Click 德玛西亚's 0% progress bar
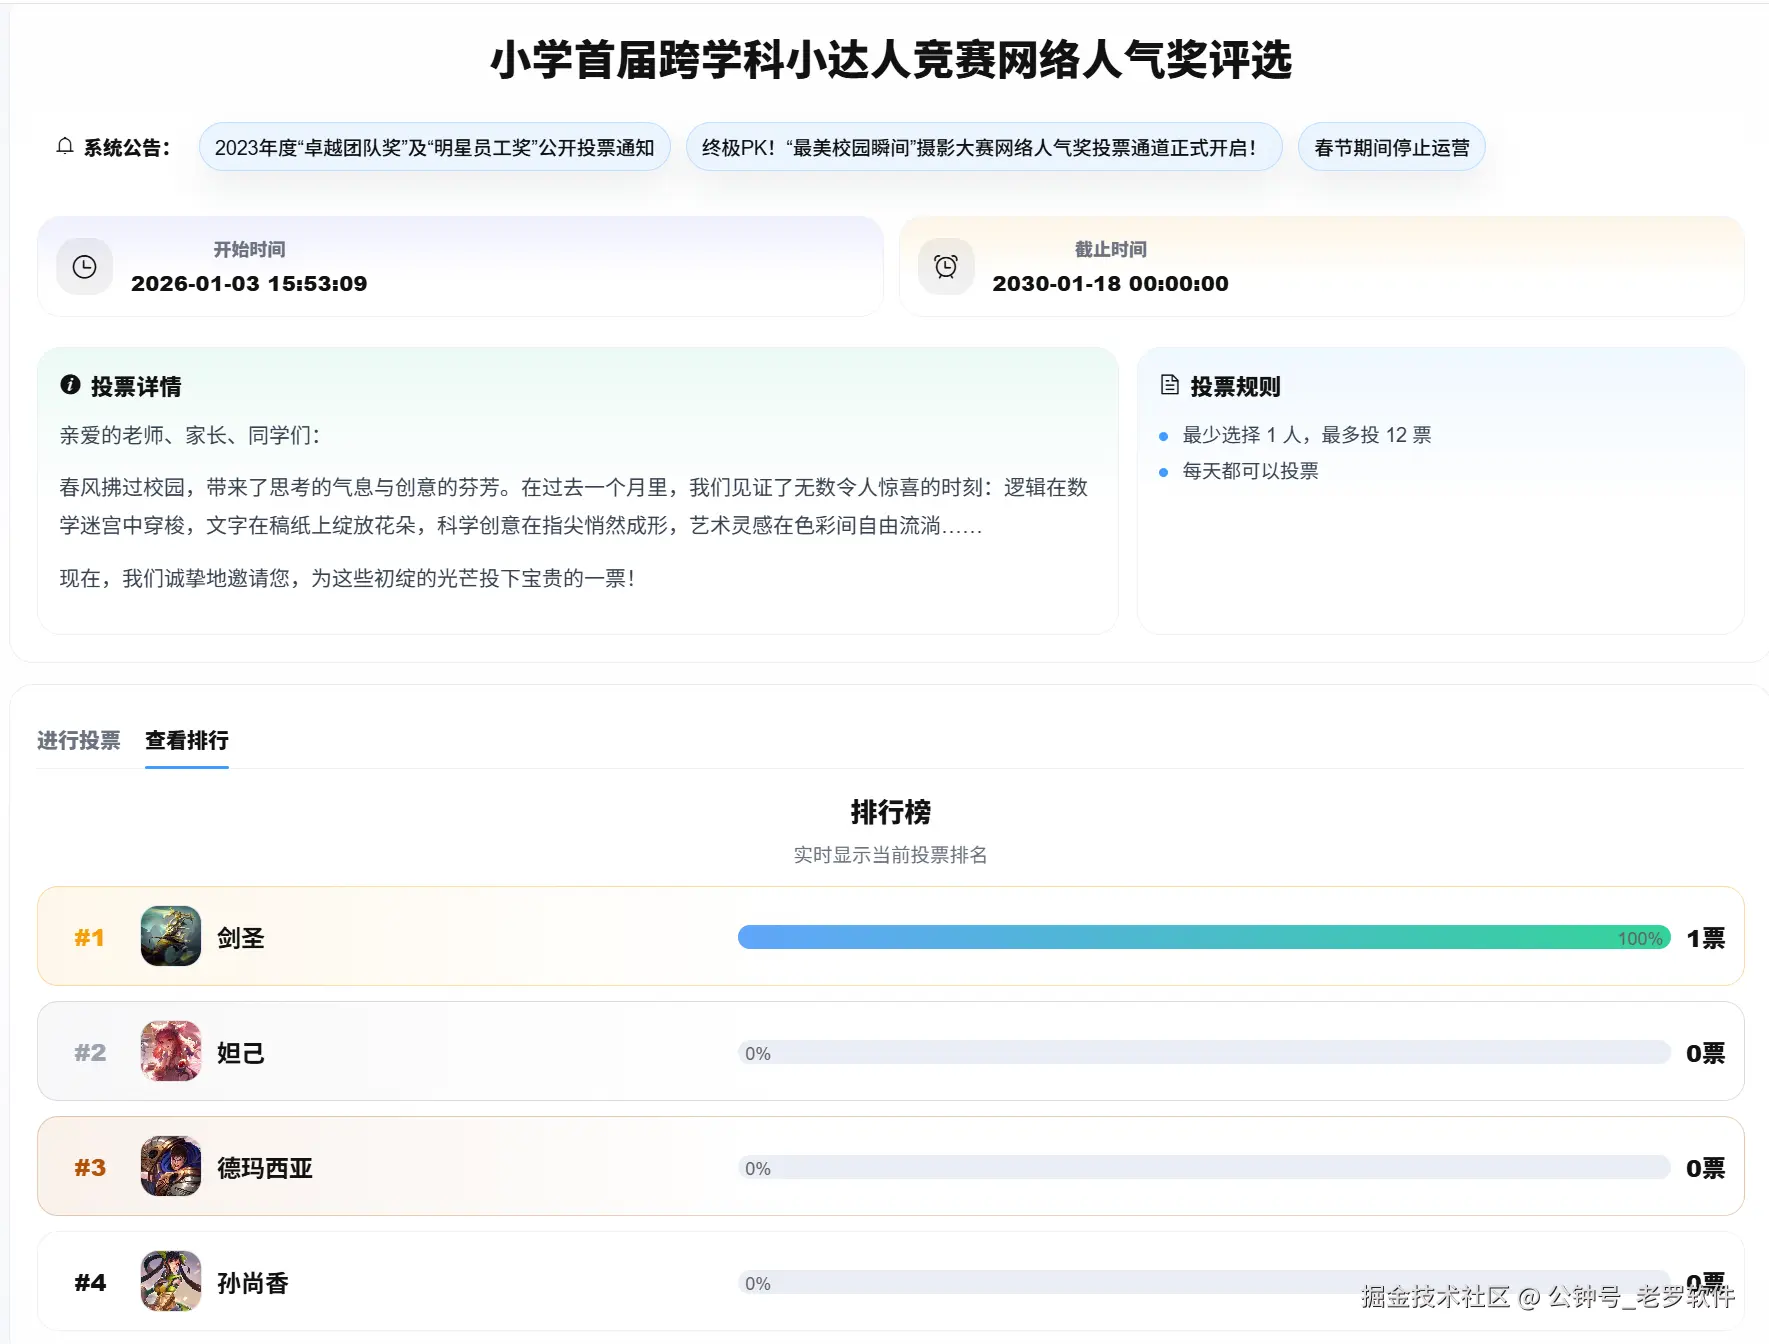Image resolution: width=1769 pixels, height=1344 pixels. 1204,1167
